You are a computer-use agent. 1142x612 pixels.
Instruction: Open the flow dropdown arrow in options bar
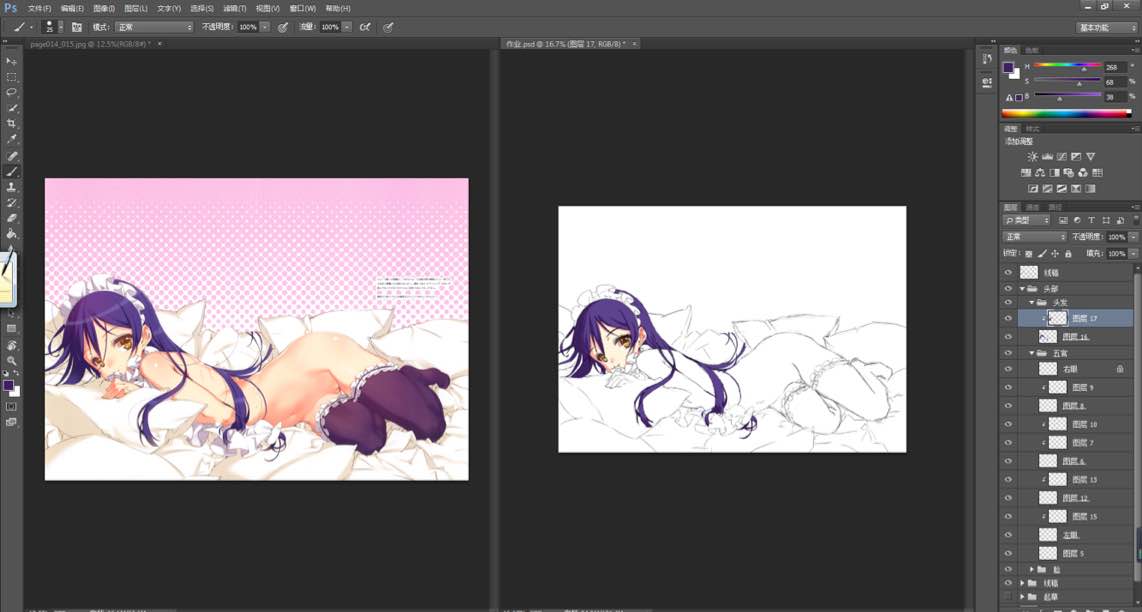pos(347,27)
